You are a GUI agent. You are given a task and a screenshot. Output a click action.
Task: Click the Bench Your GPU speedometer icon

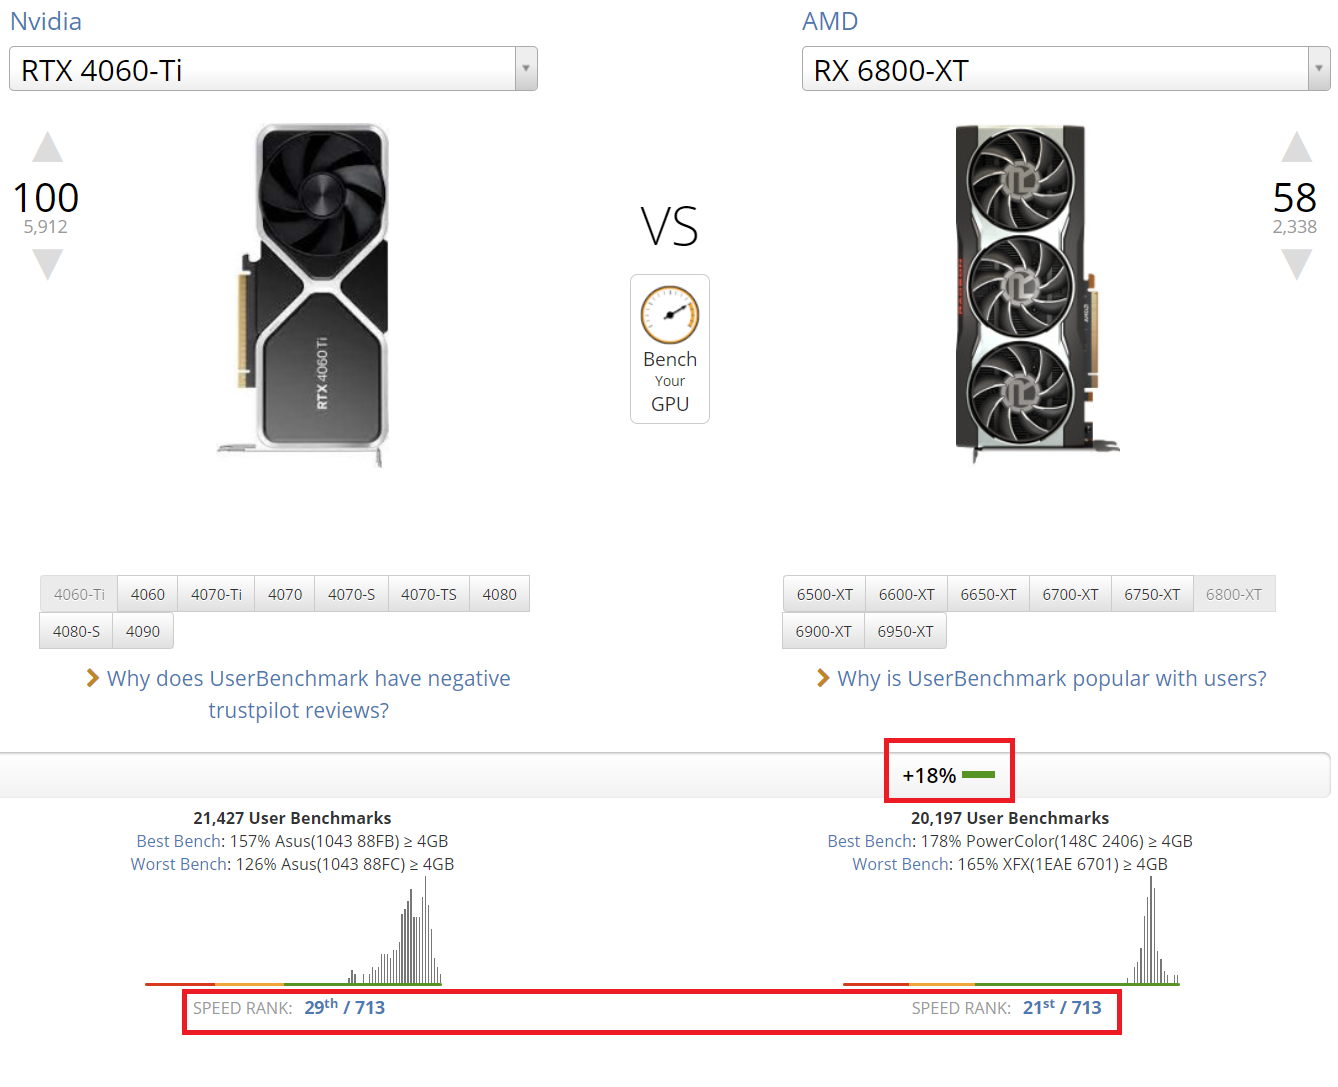tap(669, 315)
